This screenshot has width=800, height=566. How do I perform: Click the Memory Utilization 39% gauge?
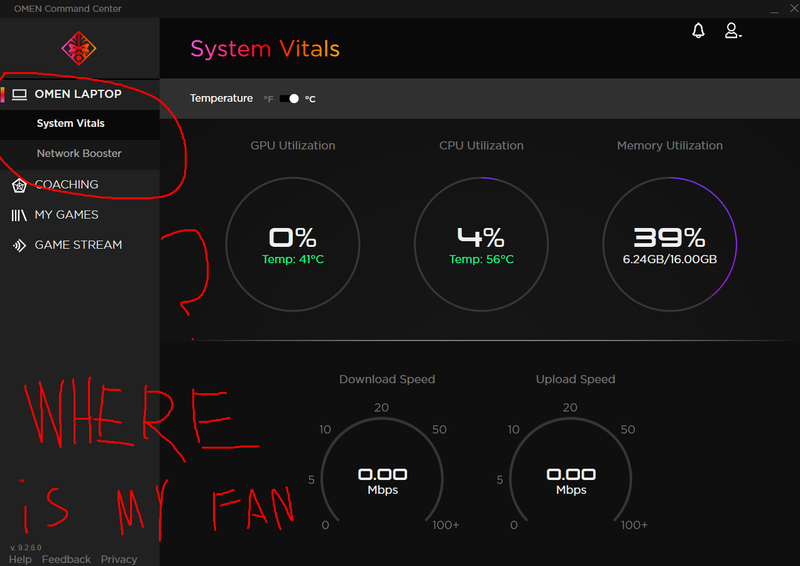point(670,244)
